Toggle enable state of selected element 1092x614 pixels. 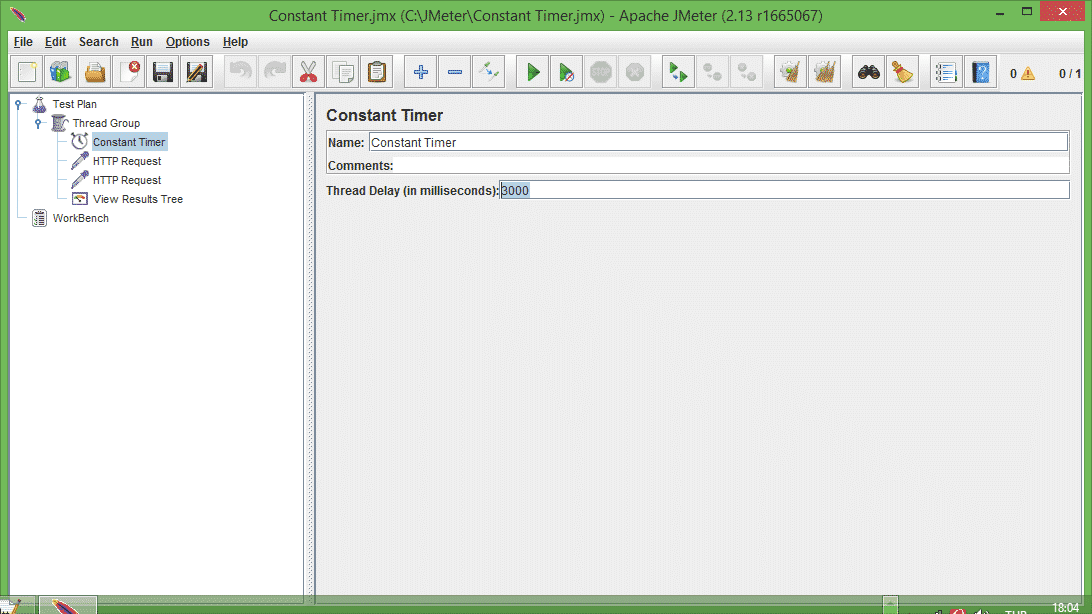[x=489, y=71]
